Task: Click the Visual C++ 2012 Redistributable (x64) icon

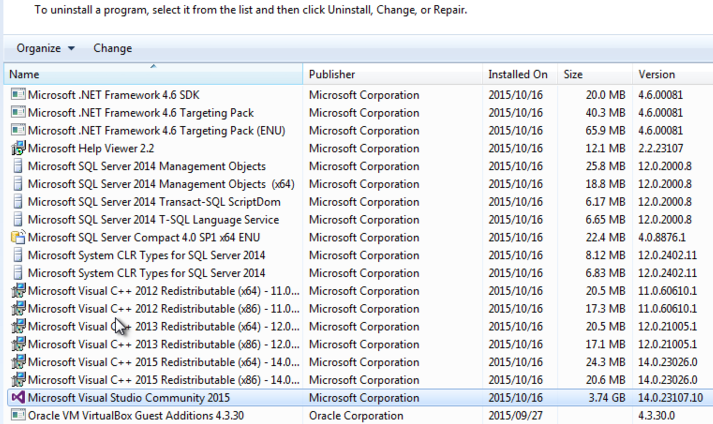Action: coord(17,291)
